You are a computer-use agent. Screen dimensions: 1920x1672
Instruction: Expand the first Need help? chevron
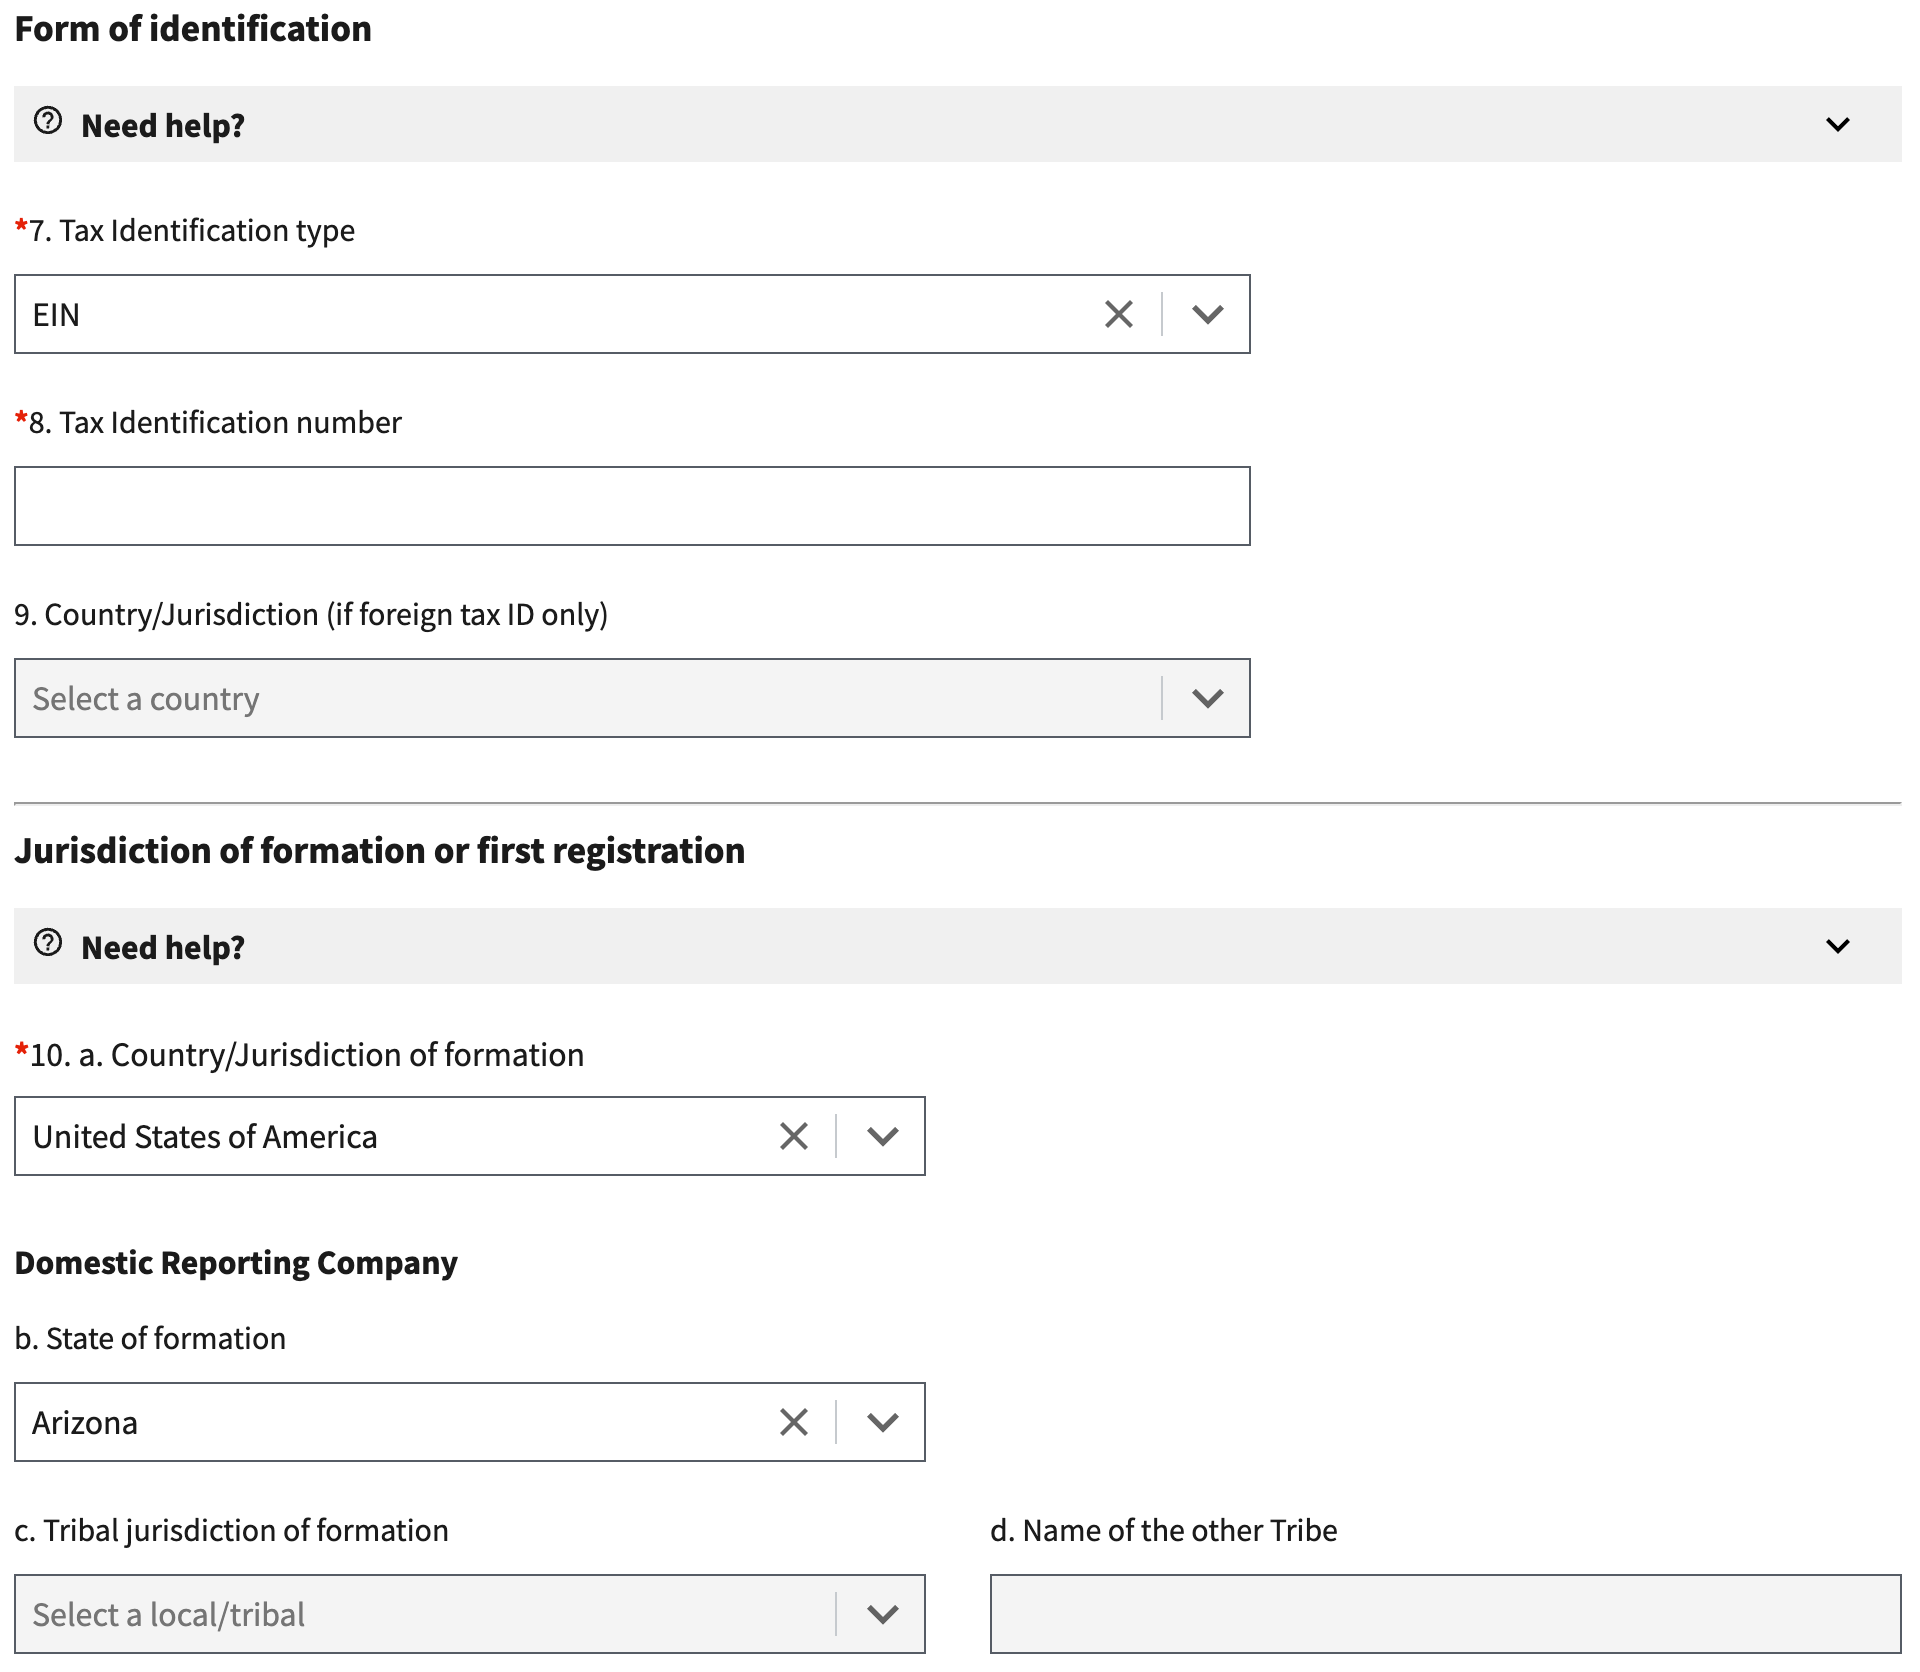[x=1837, y=125]
